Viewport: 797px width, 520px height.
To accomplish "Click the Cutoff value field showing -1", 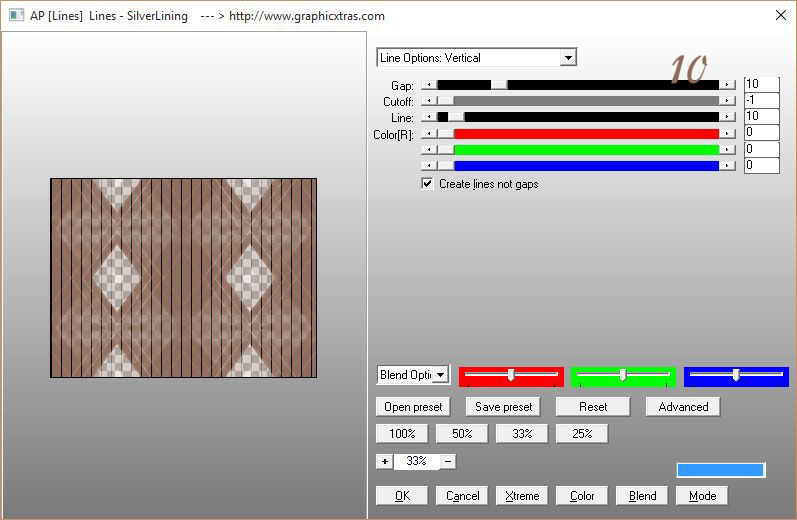I will pos(761,100).
